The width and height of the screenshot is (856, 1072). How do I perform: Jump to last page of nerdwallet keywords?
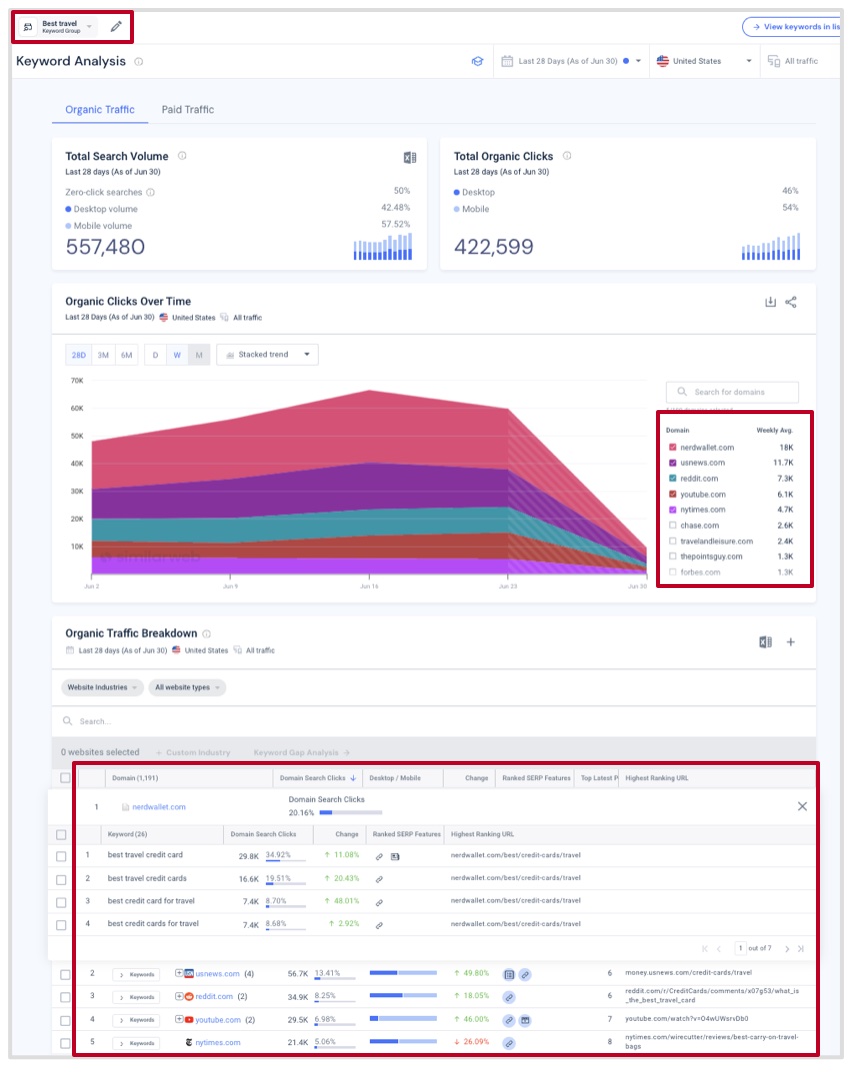coord(801,949)
